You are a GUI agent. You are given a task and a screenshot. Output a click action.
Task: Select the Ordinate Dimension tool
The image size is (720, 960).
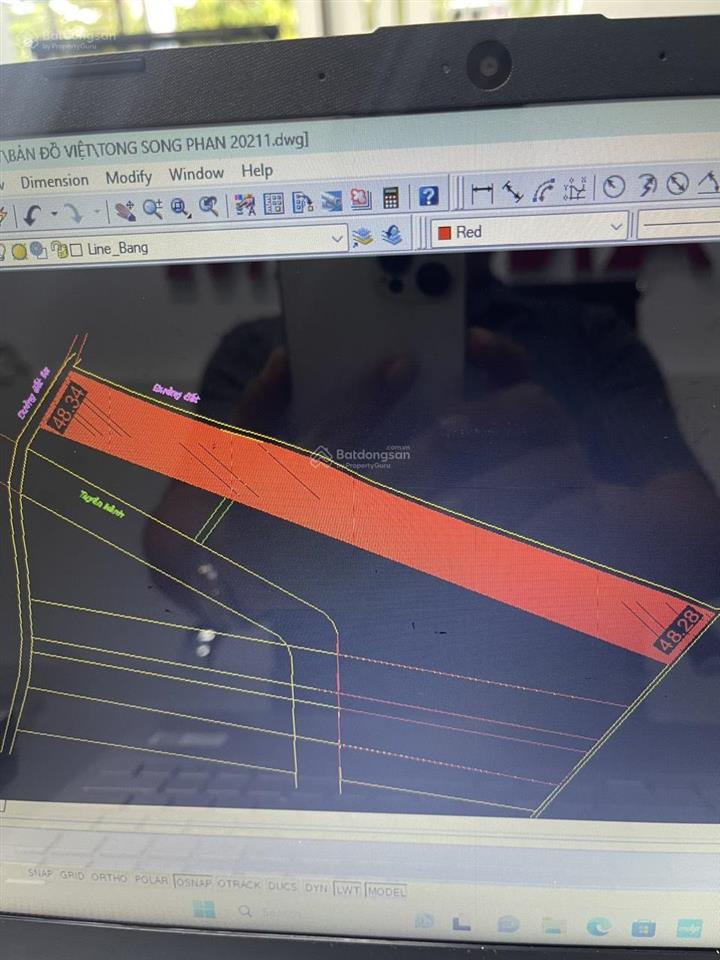575,189
